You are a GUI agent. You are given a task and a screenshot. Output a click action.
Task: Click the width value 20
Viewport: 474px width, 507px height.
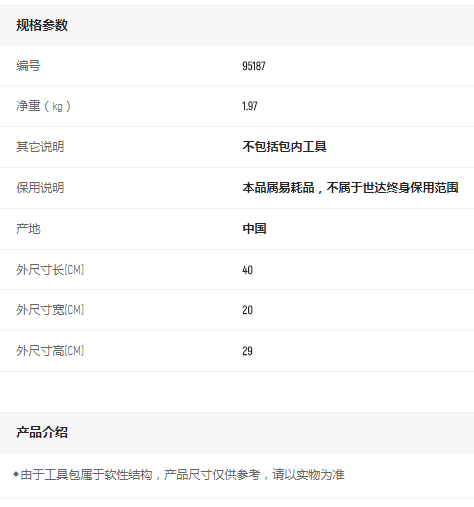point(247,310)
